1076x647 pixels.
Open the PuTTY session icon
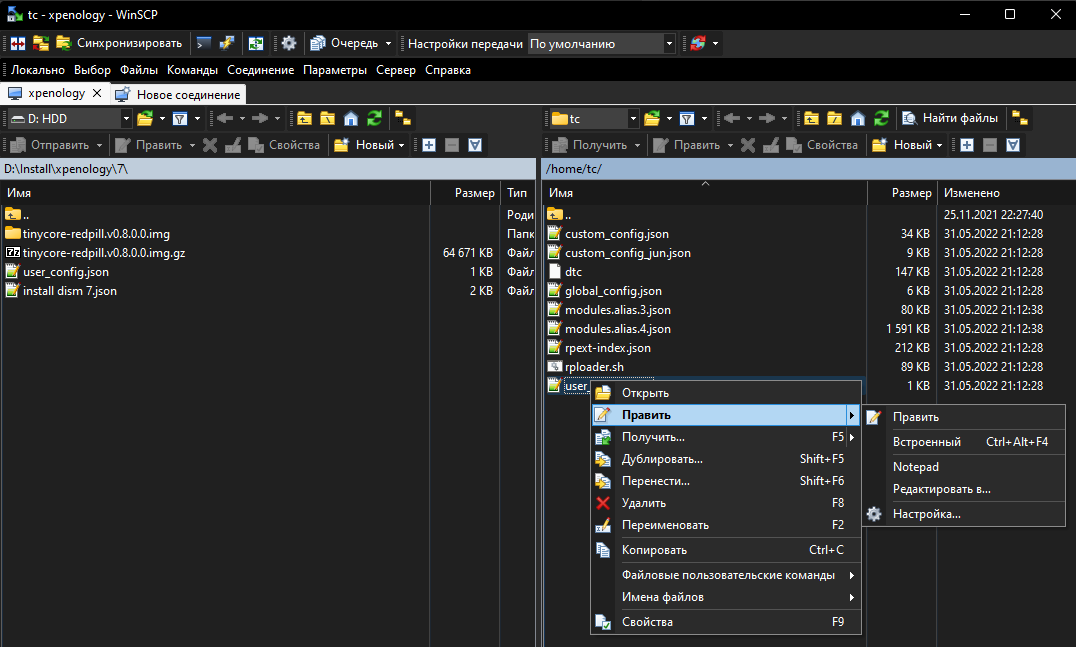coord(227,43)
